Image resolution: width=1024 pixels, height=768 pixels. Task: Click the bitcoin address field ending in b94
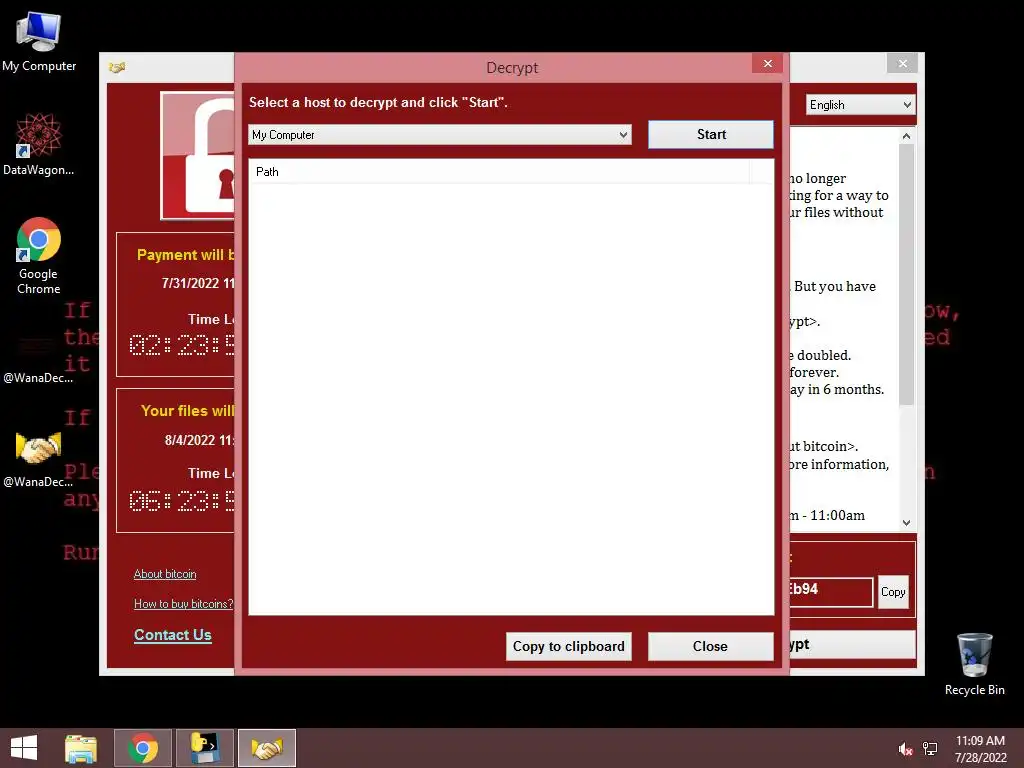tap(831, 592)
